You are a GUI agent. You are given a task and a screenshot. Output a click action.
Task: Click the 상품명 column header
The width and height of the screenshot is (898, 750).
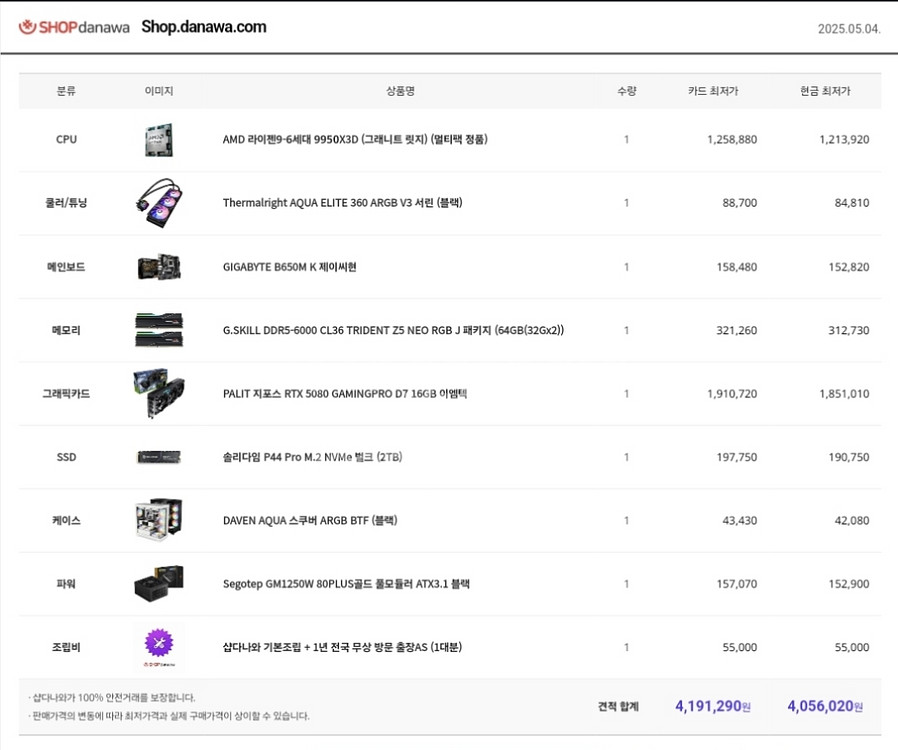pyautogui.click(x=400, y=91)
